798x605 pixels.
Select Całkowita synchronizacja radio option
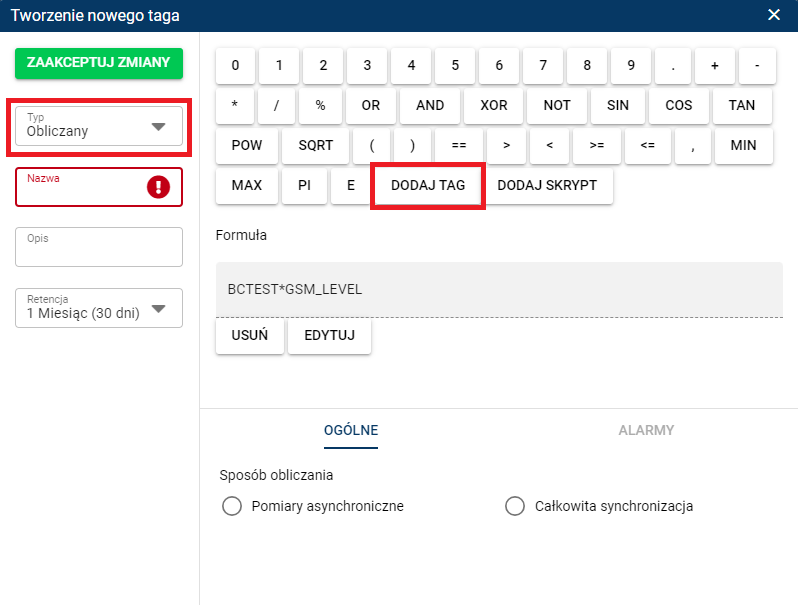coord(515,506)
